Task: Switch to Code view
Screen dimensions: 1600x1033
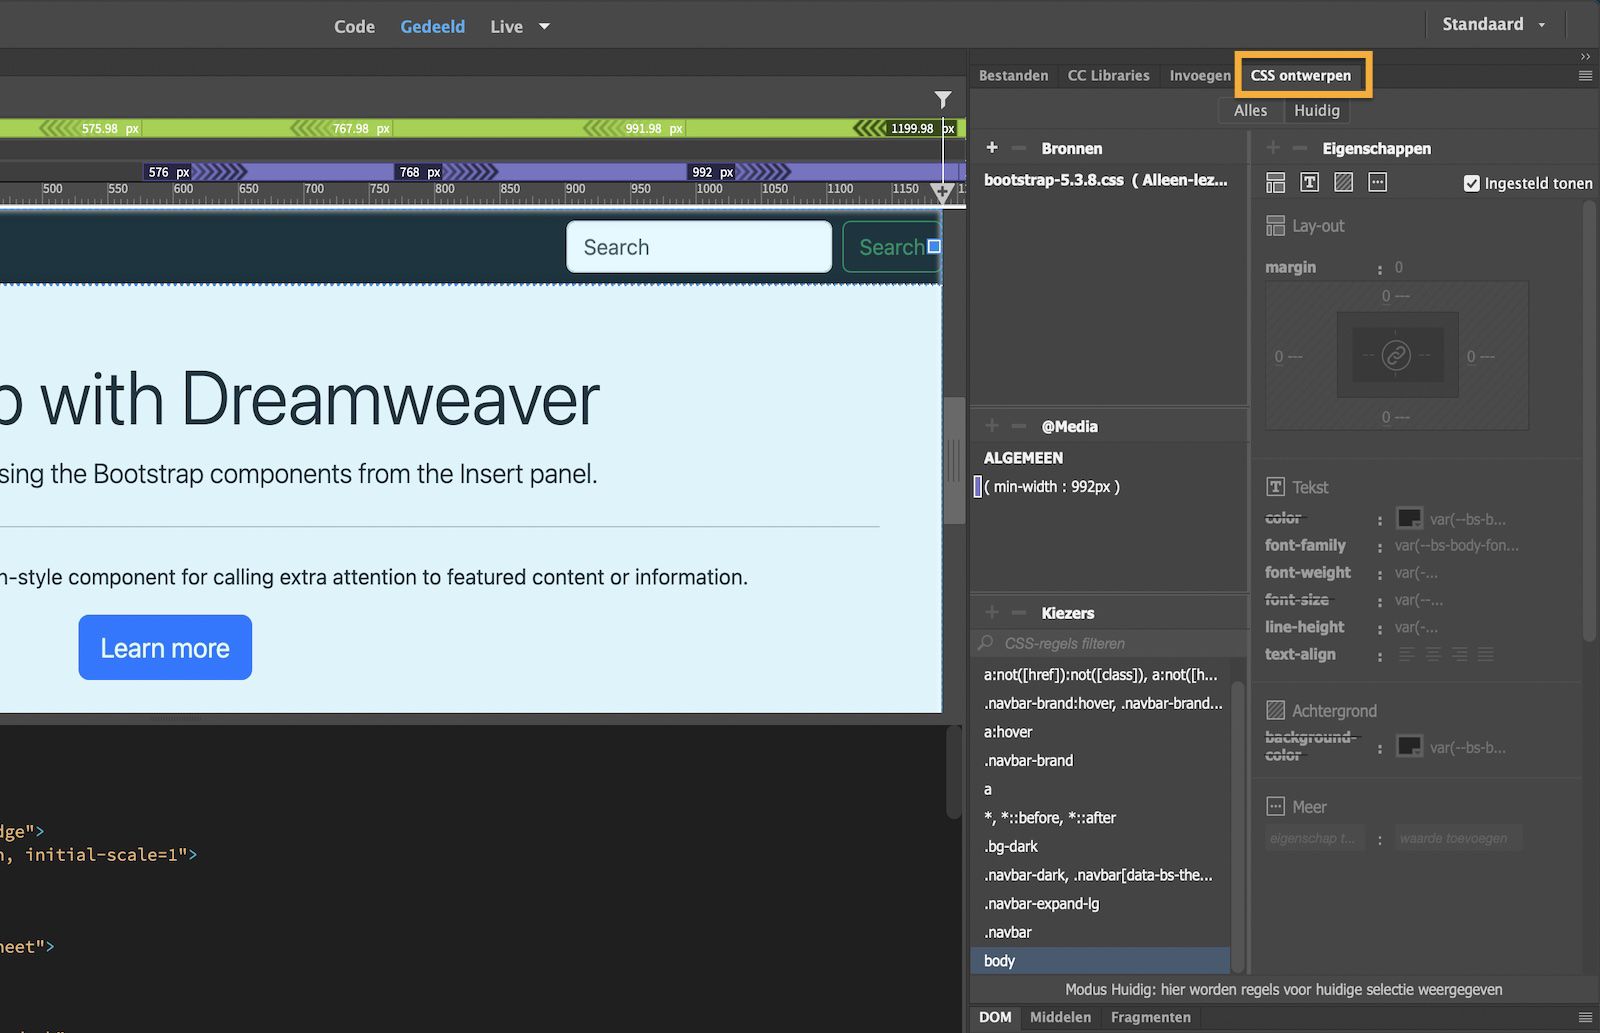Action: point(354,27)
